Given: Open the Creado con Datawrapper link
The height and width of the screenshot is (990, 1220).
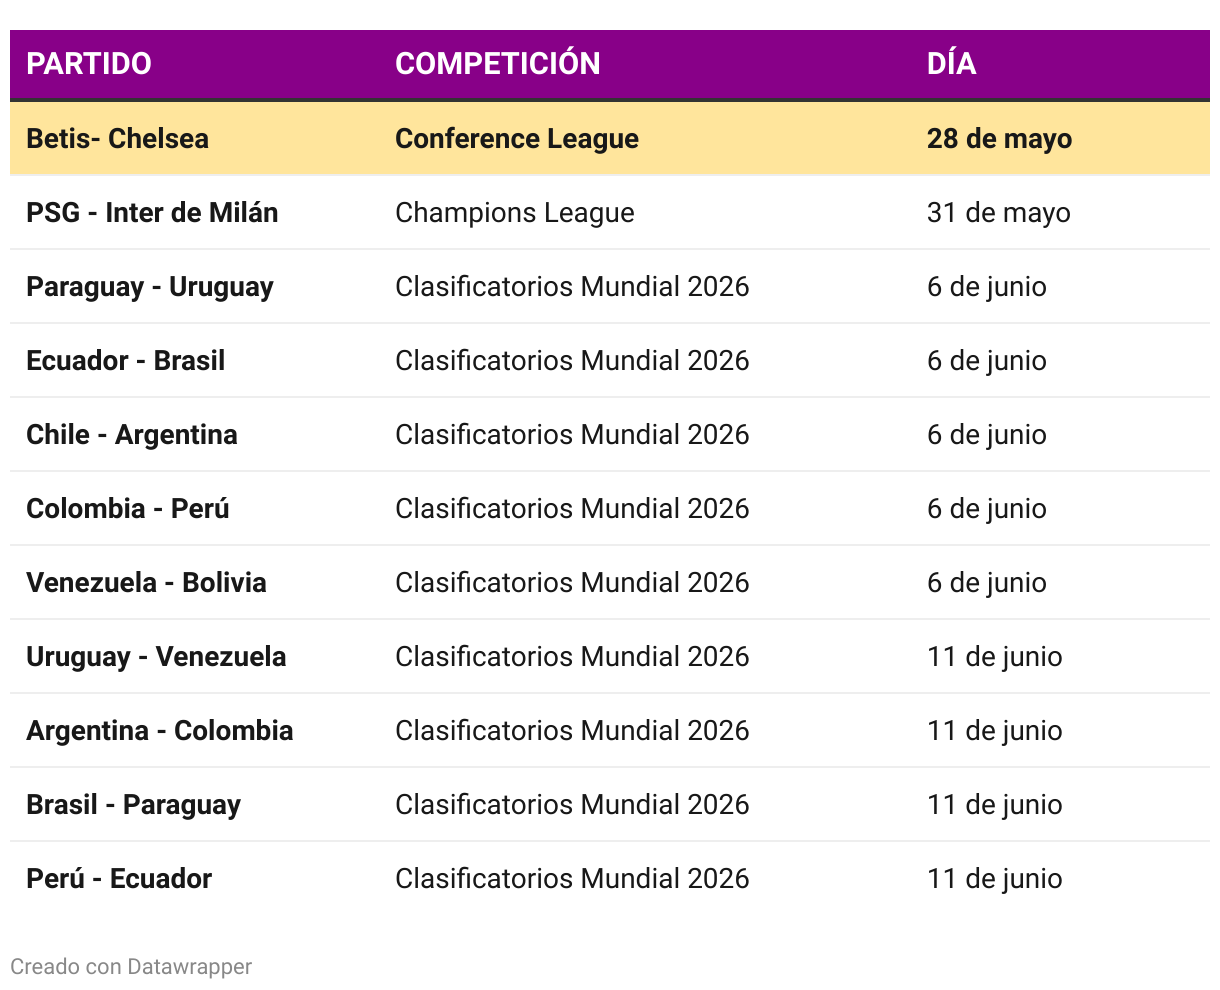Looking at the screenshot, I should (131, 967).
